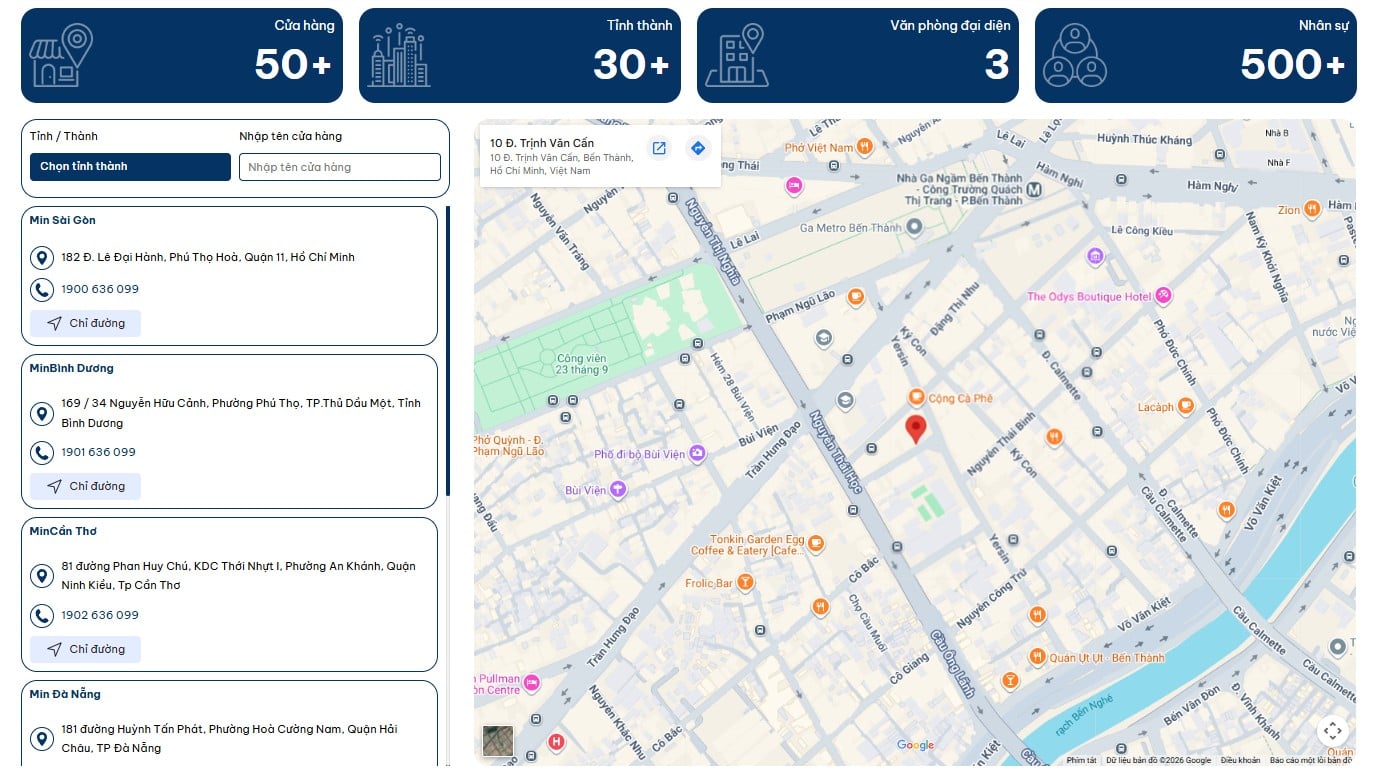Click the people icon in 'Nhân sự' card
The width and height of the screenshot is (1375, 777).
tap(1075, 55)
